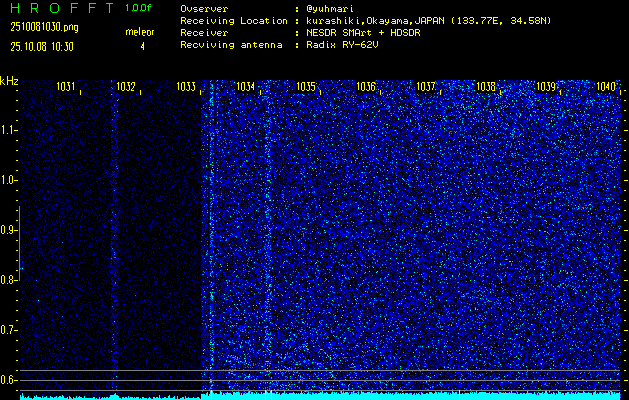Click time marker 1040
The width and height of the screenshot is (629, 400).
pos(606,86)
